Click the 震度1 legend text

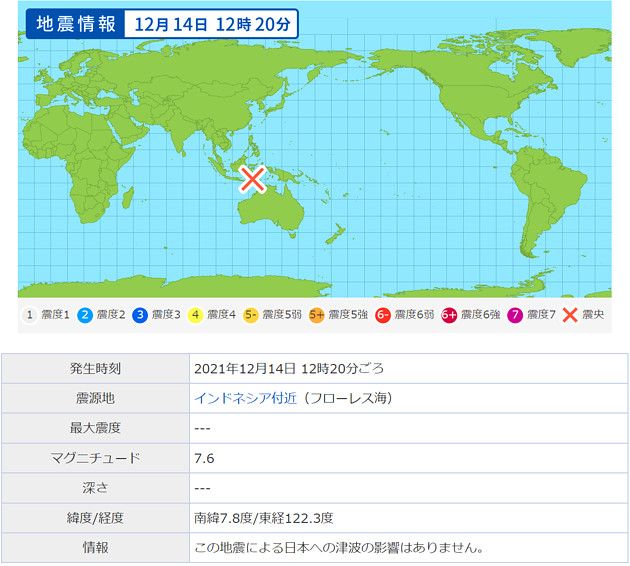(x=55, y=315)
